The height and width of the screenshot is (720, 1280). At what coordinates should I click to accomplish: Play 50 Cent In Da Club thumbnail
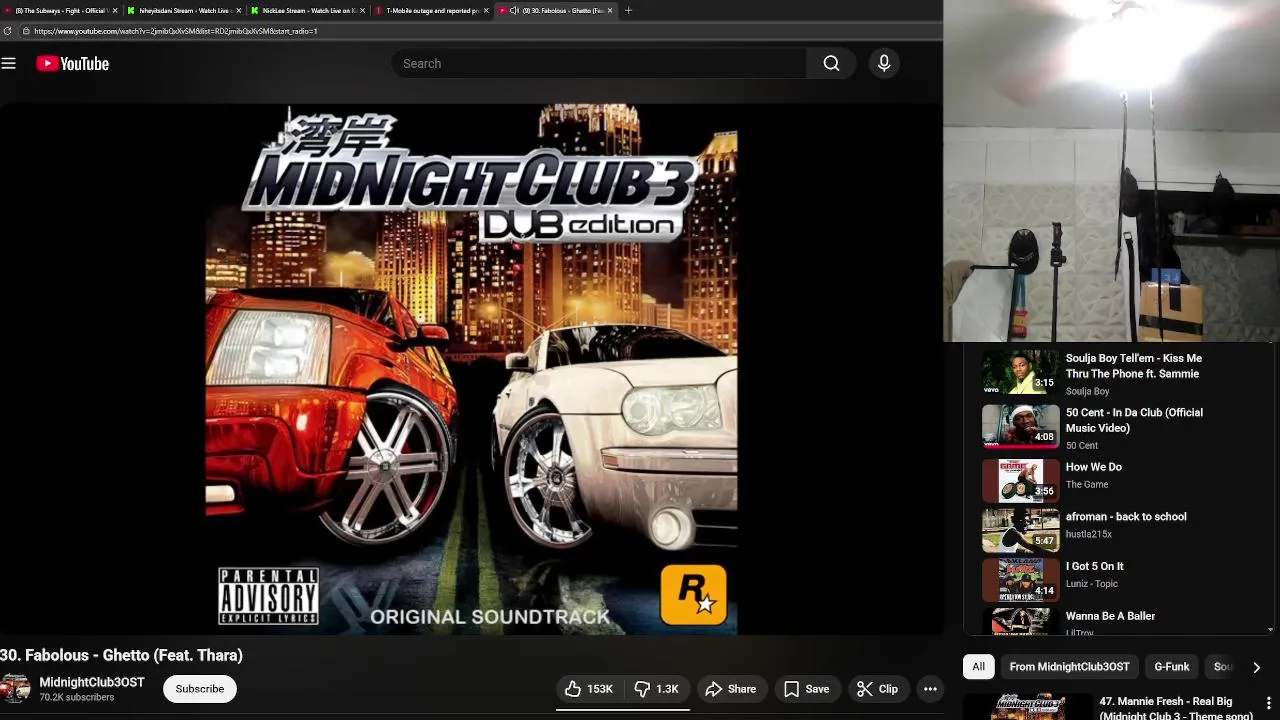[x=1020, y=426]
